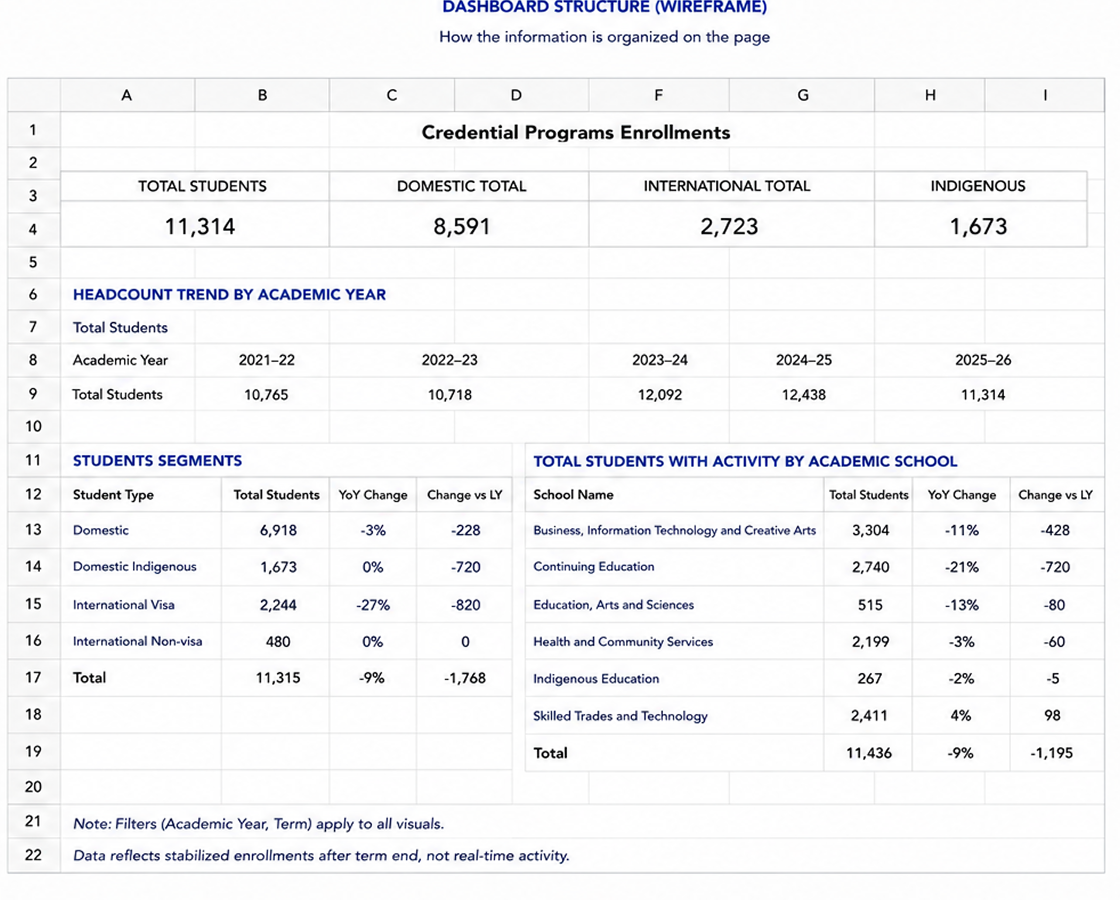Open Health and Community Services school
Screen dimensions: 1120x900
[623, 641]
